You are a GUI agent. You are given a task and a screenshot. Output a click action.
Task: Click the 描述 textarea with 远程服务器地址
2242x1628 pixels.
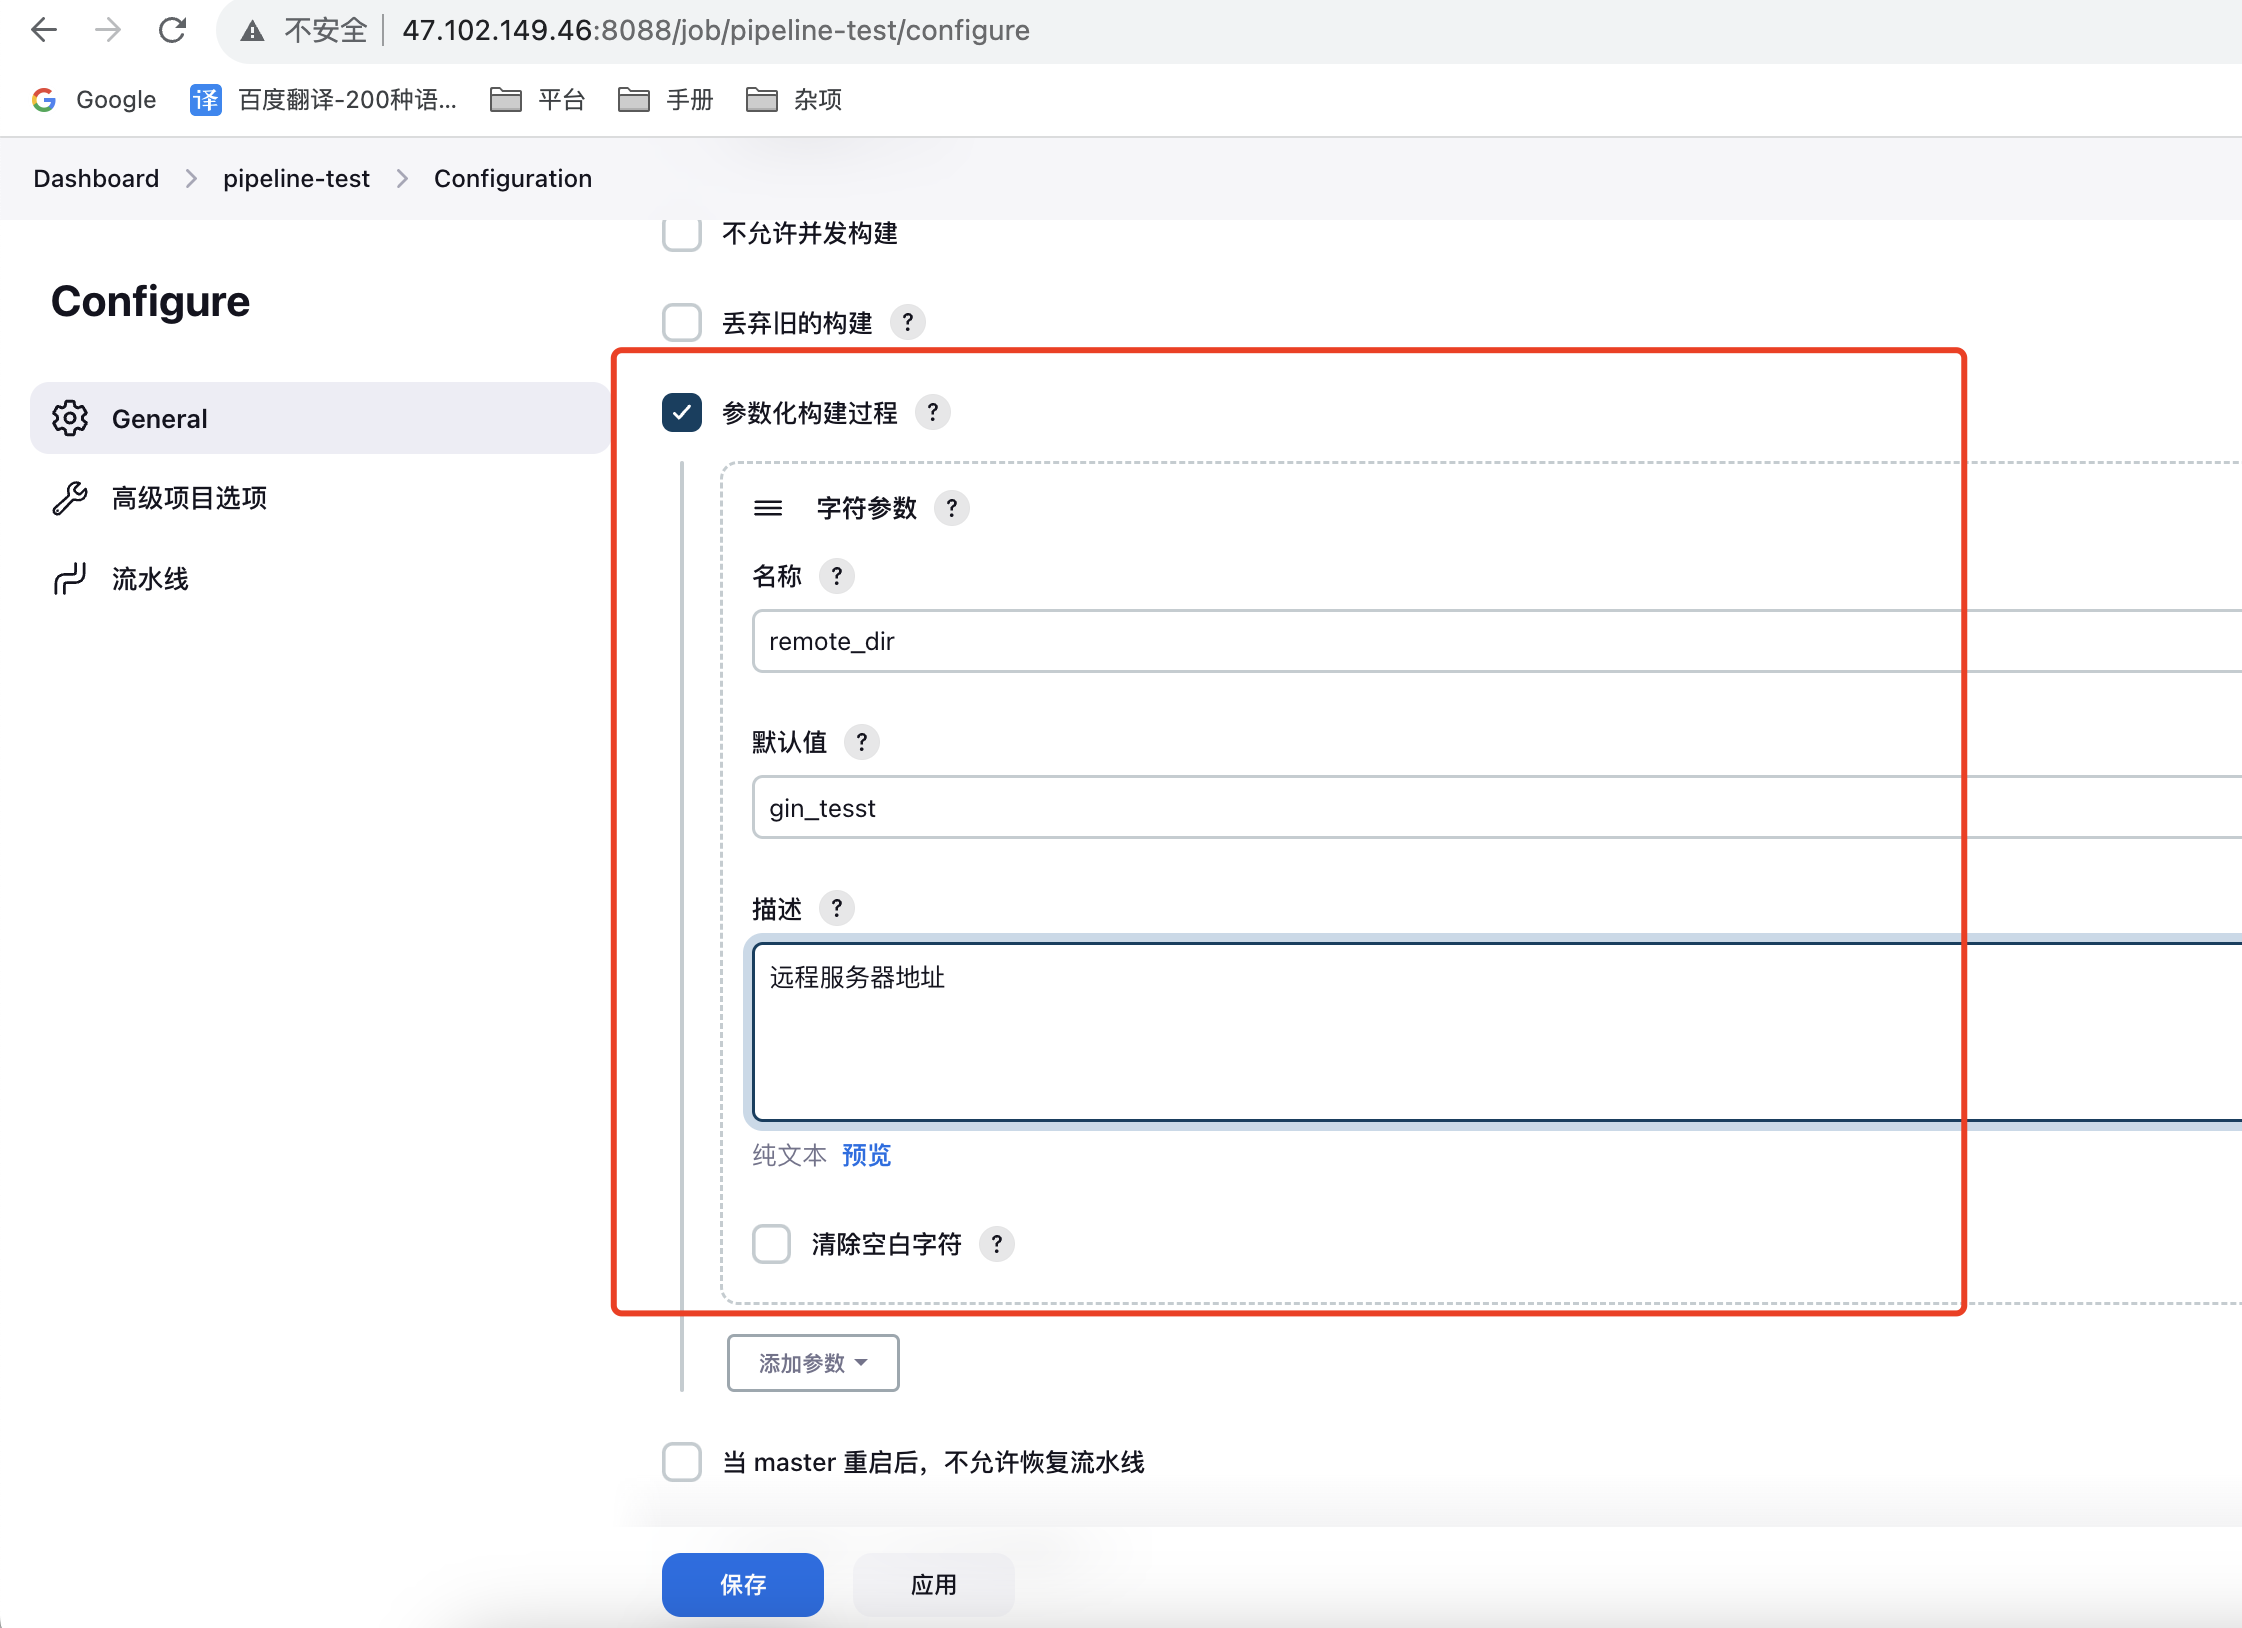pyautogui.click(x=1496, y=1031)
